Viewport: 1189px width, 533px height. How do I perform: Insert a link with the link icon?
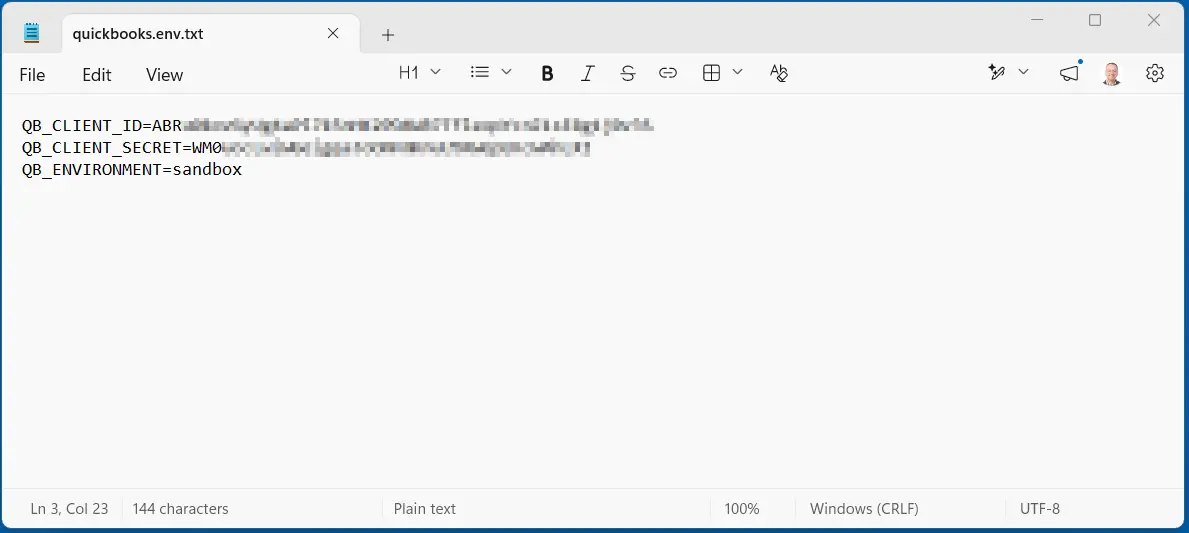coord(667,73)
